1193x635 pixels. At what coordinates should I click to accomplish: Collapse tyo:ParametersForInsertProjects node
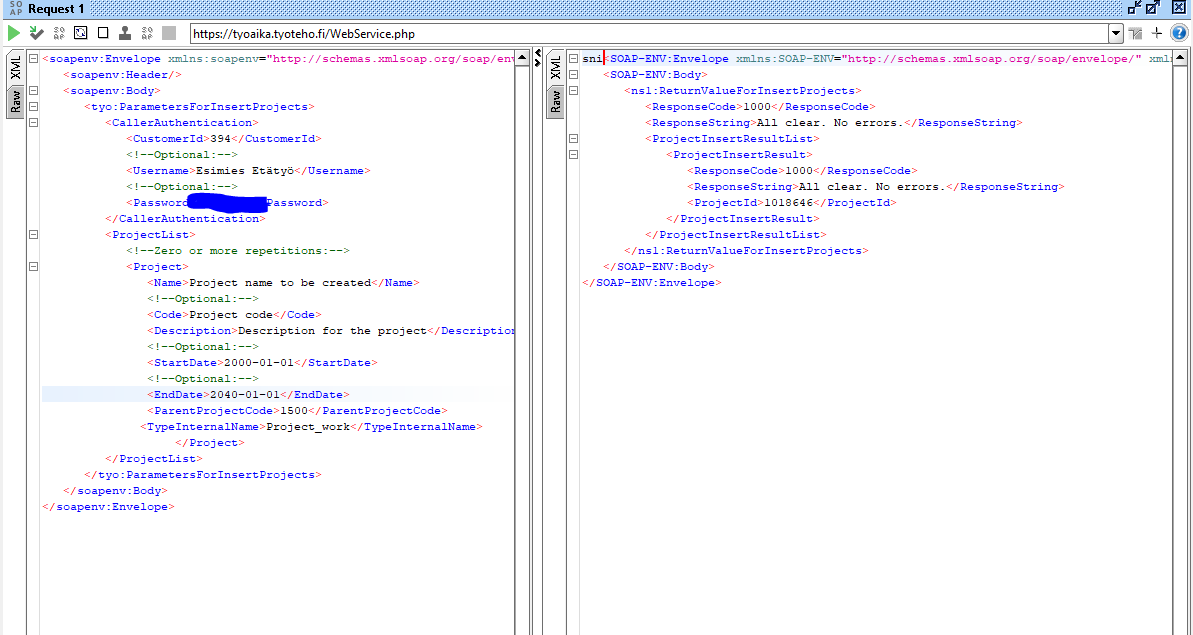pyautogui.click(x=33, y=106)
